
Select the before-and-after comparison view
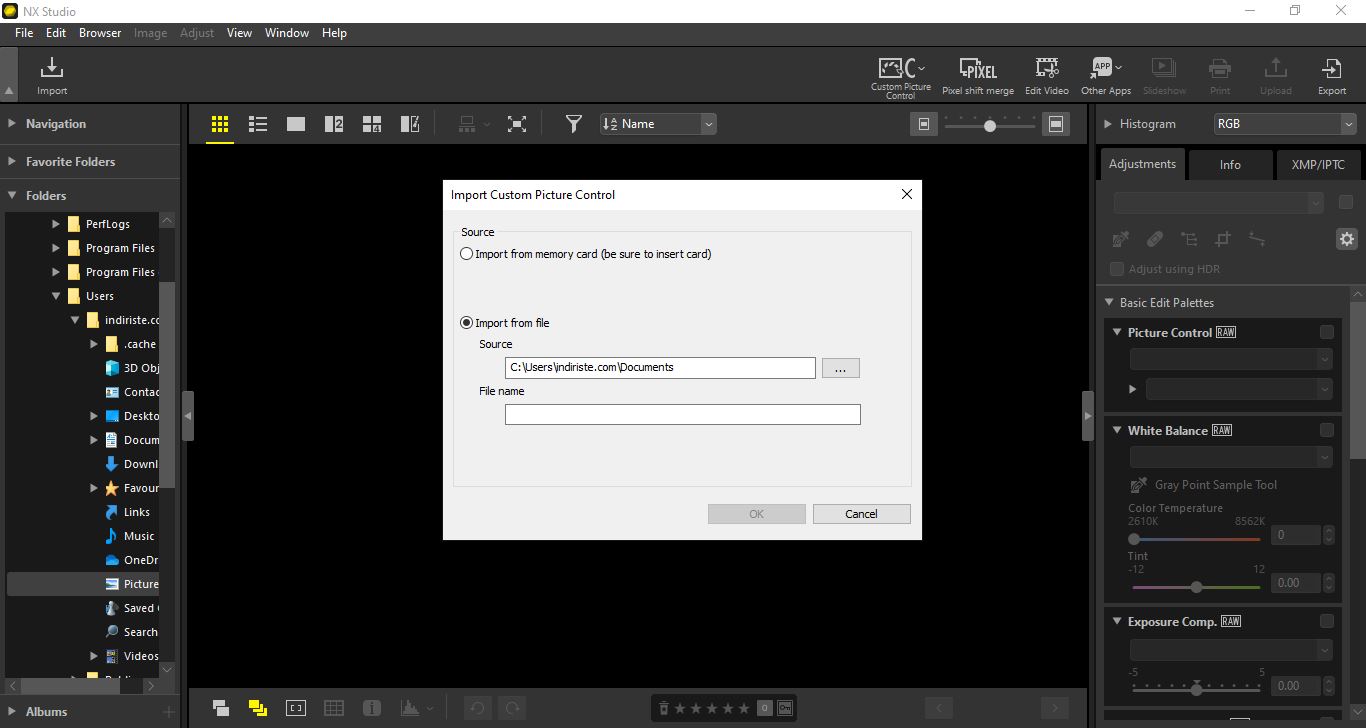tap(410, 124)
